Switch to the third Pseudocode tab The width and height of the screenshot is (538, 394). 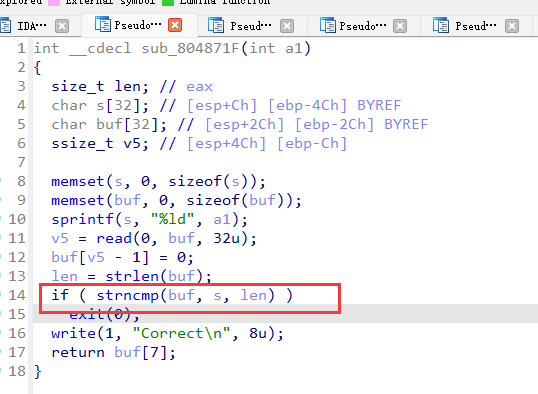[x=363, y=26]
